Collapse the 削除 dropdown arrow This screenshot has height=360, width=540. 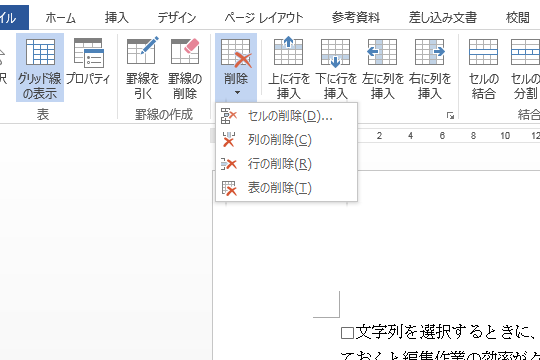[x=237, y=92]
